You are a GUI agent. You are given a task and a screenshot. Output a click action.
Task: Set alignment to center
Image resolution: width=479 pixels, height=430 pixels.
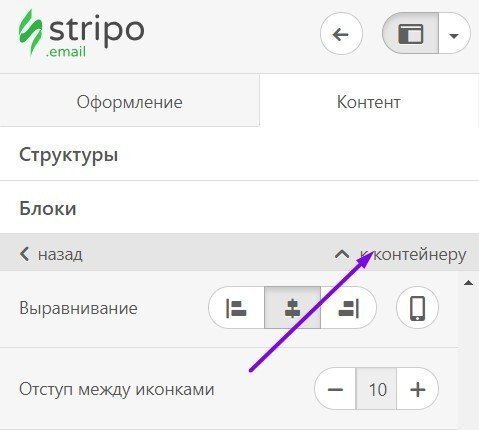coord(292,308)
